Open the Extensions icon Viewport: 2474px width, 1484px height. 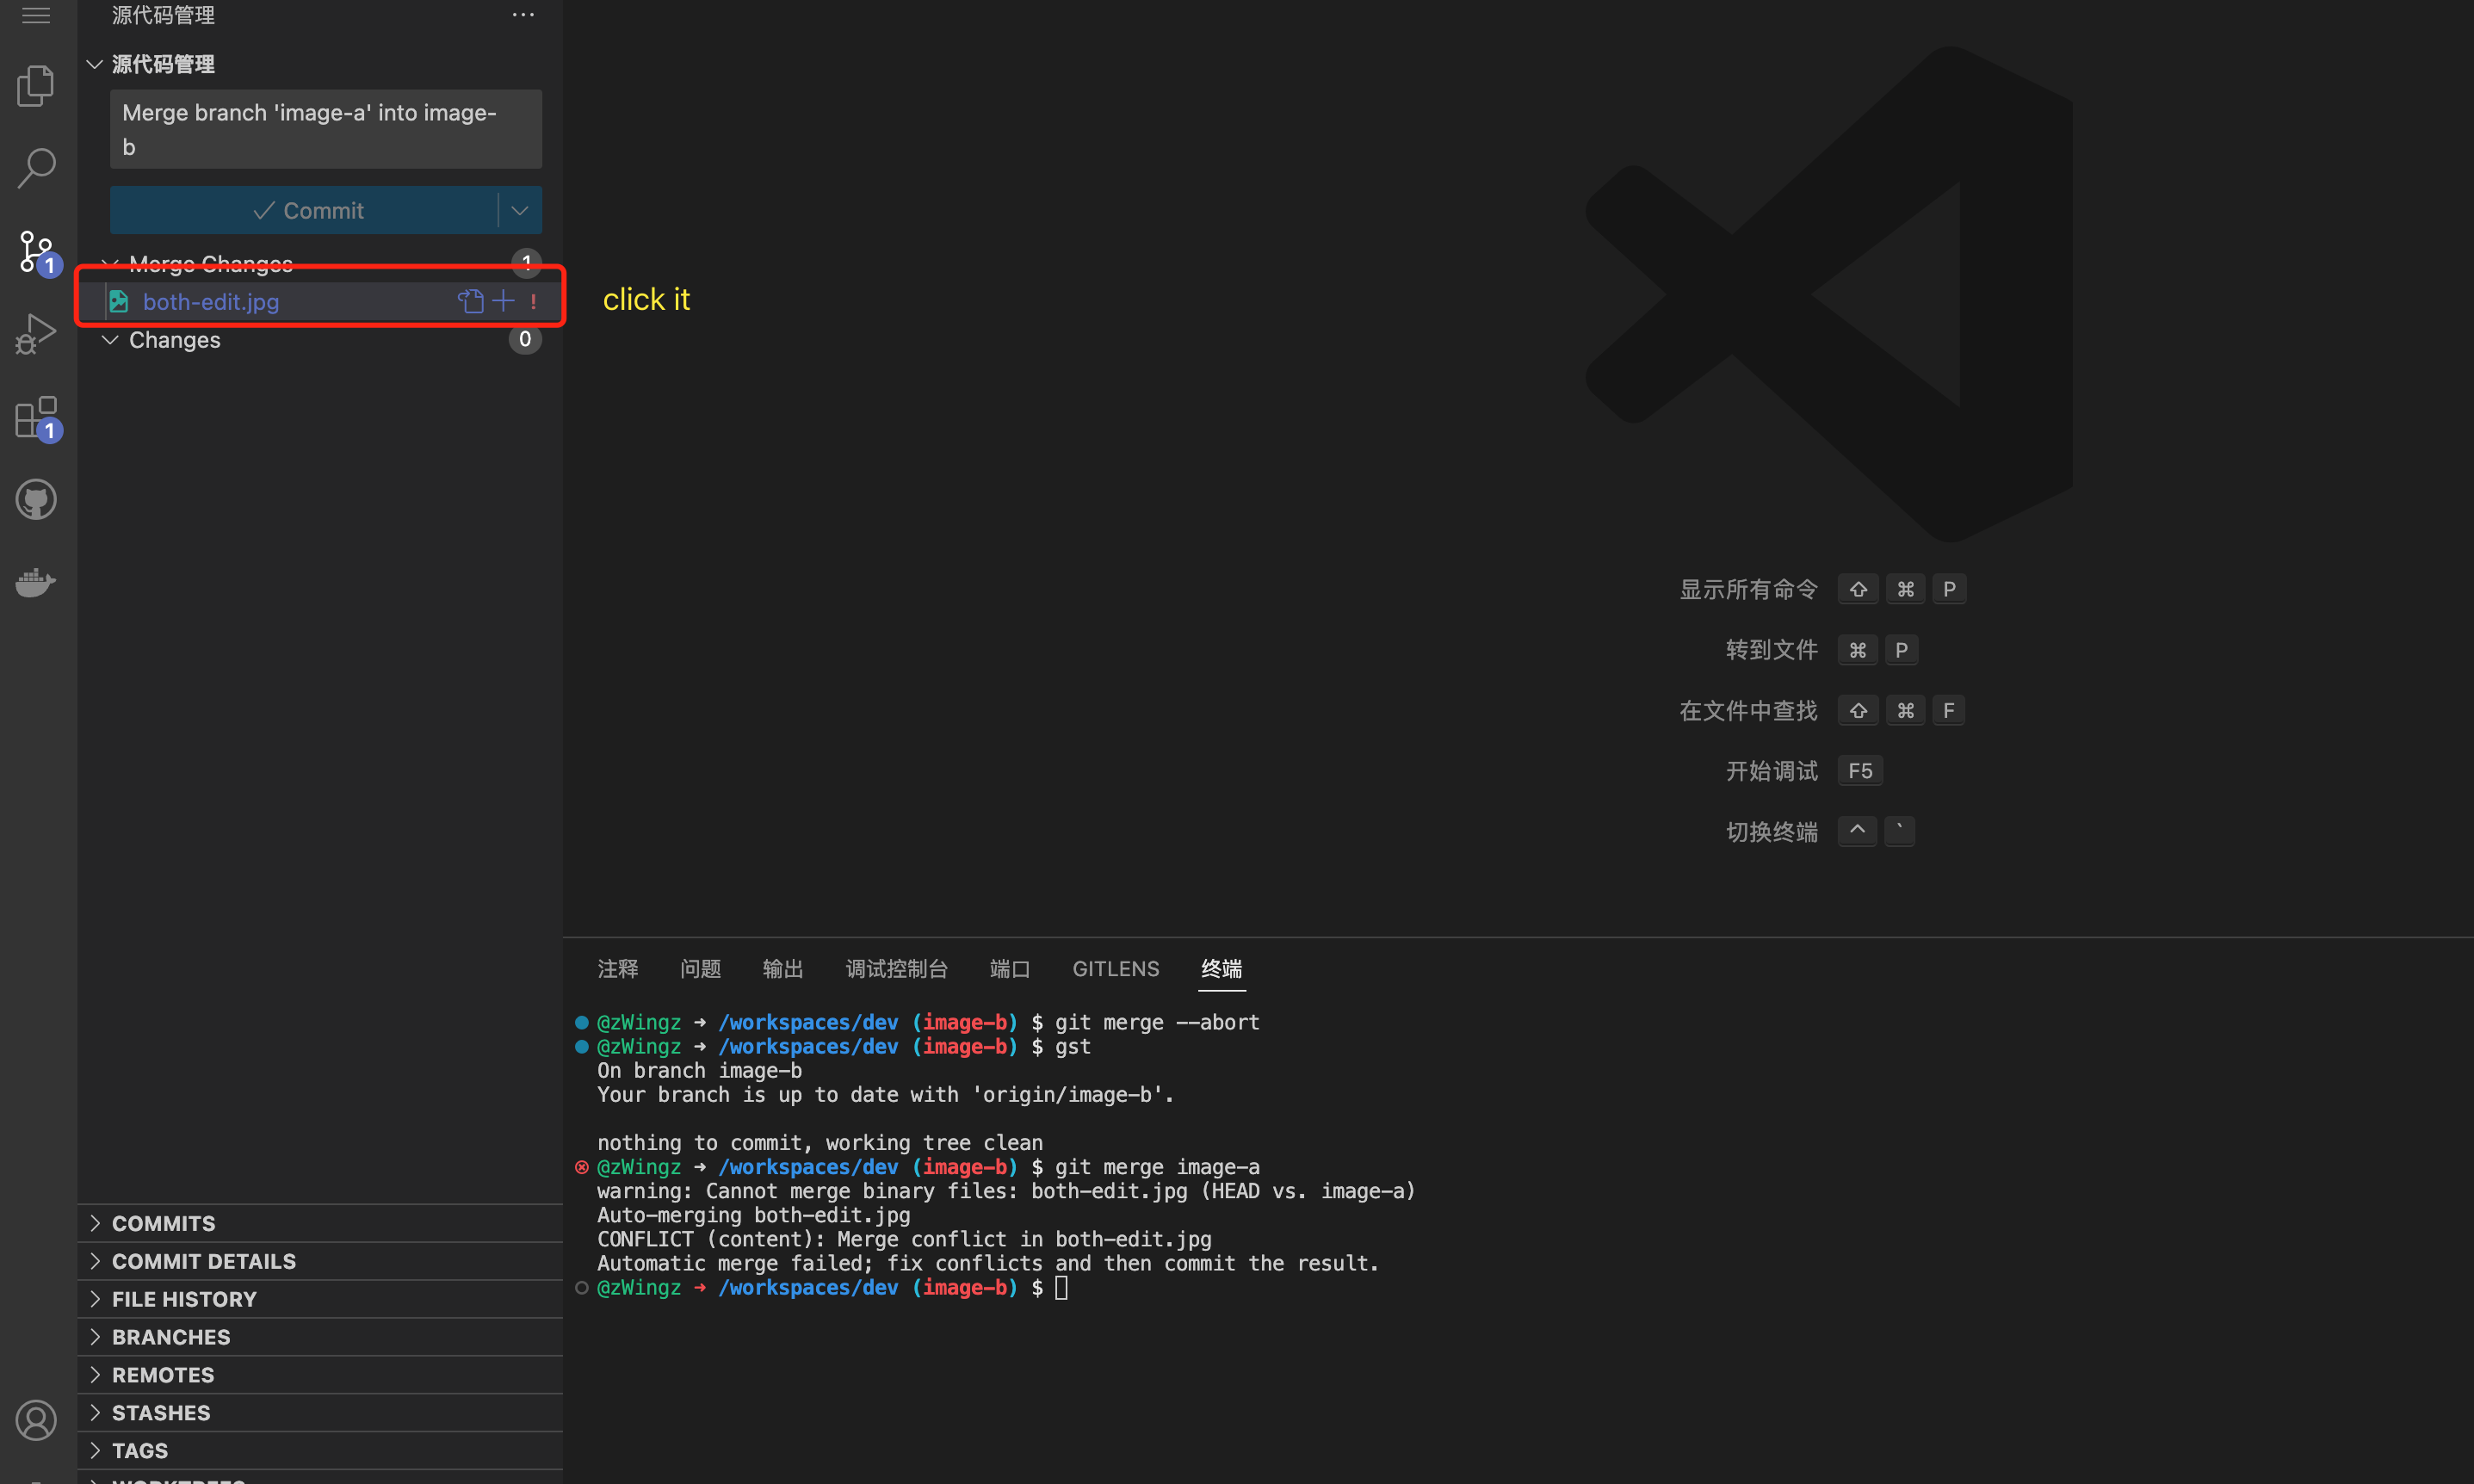[38, 418]
